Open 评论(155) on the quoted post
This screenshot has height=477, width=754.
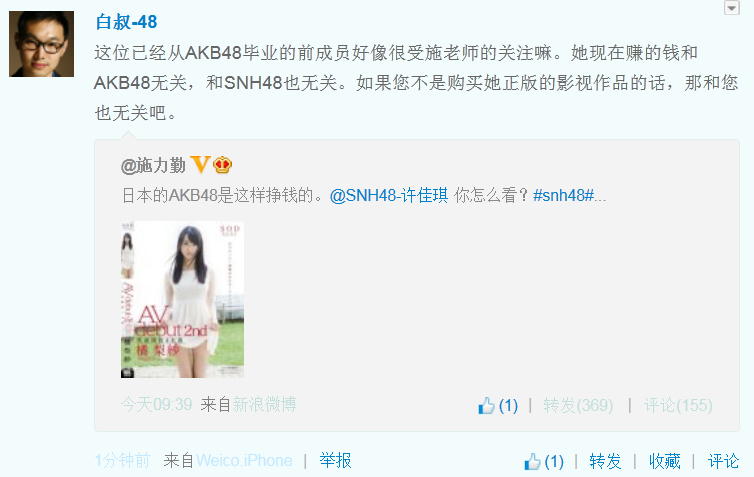[678, 405]
